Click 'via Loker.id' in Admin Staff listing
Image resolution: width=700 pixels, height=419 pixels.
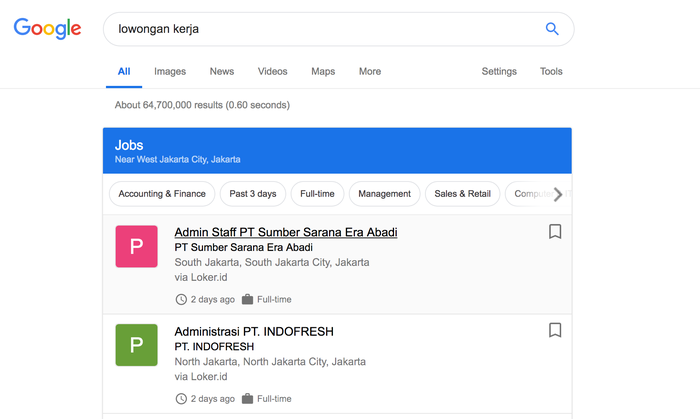click(x=201, y=277)
